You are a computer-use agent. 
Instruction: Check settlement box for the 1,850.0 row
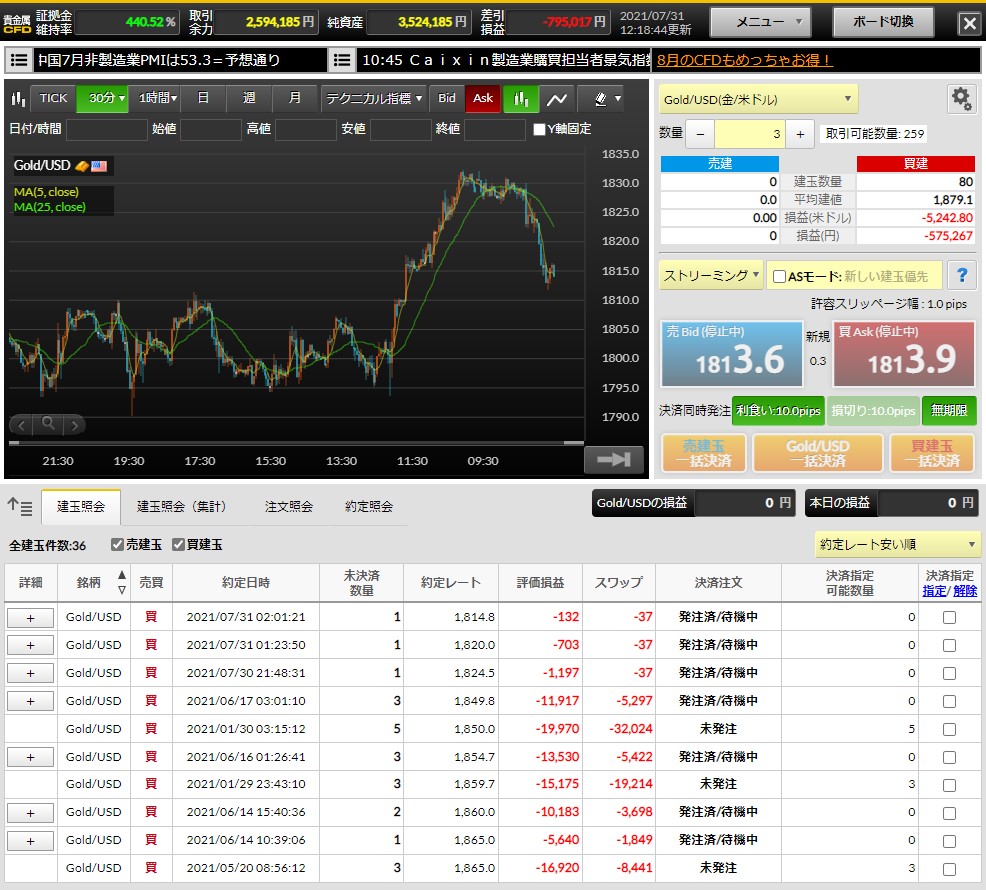click(x=950, y=730)
